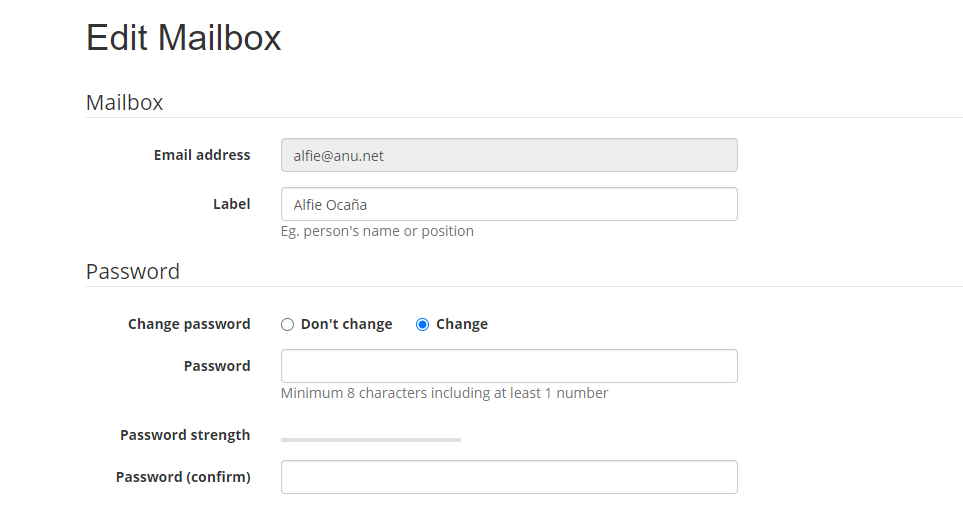
Task: Click the "Change password" row label
Action: click(x=189, y=324)
